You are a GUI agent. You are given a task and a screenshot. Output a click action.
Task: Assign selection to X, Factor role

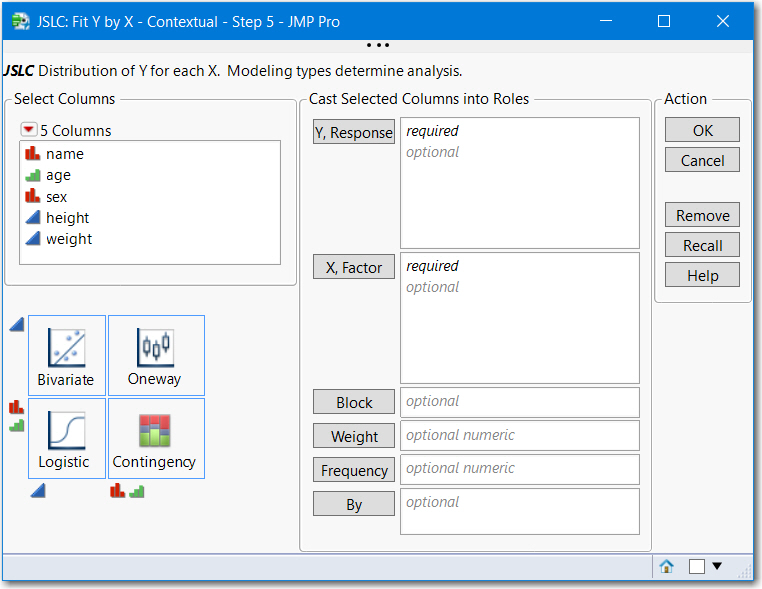pos(354,267)
